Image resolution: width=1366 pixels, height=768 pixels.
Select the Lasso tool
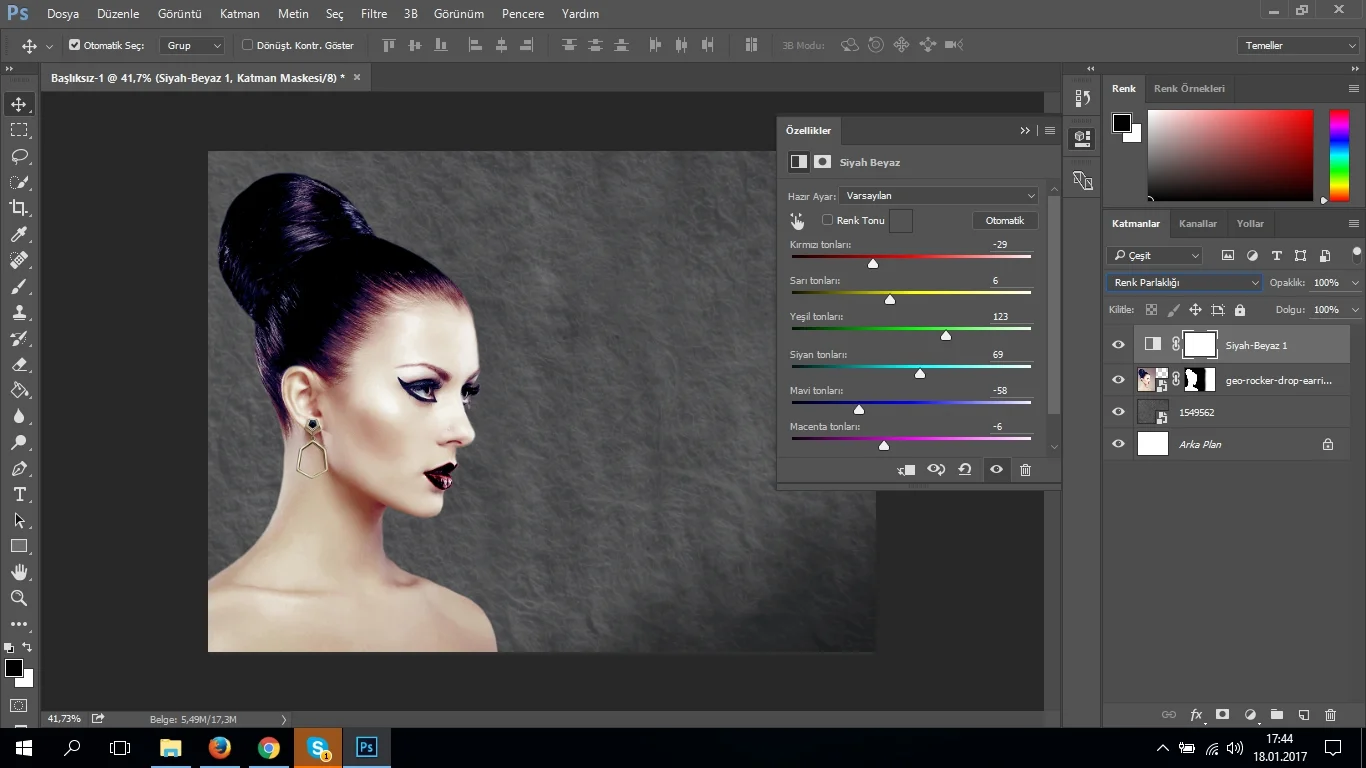click(x=19, y=156)
